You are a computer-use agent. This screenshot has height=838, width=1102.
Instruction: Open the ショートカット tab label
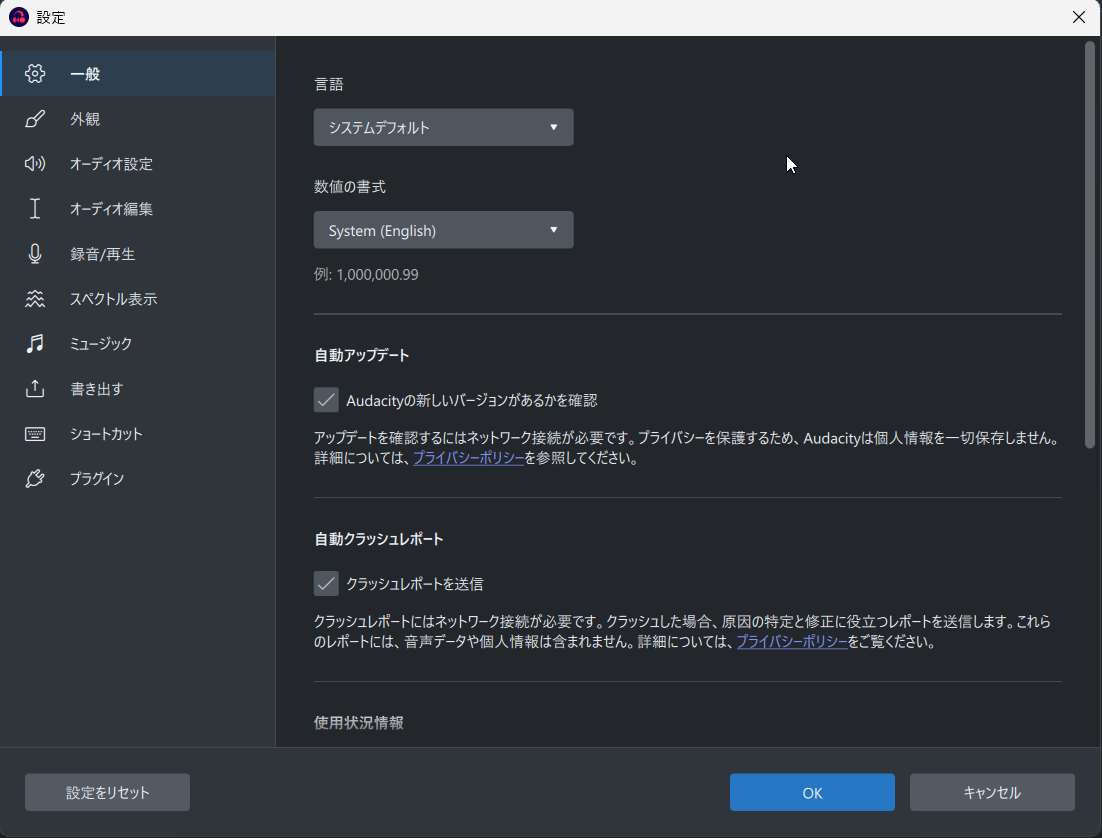[106, 434]
